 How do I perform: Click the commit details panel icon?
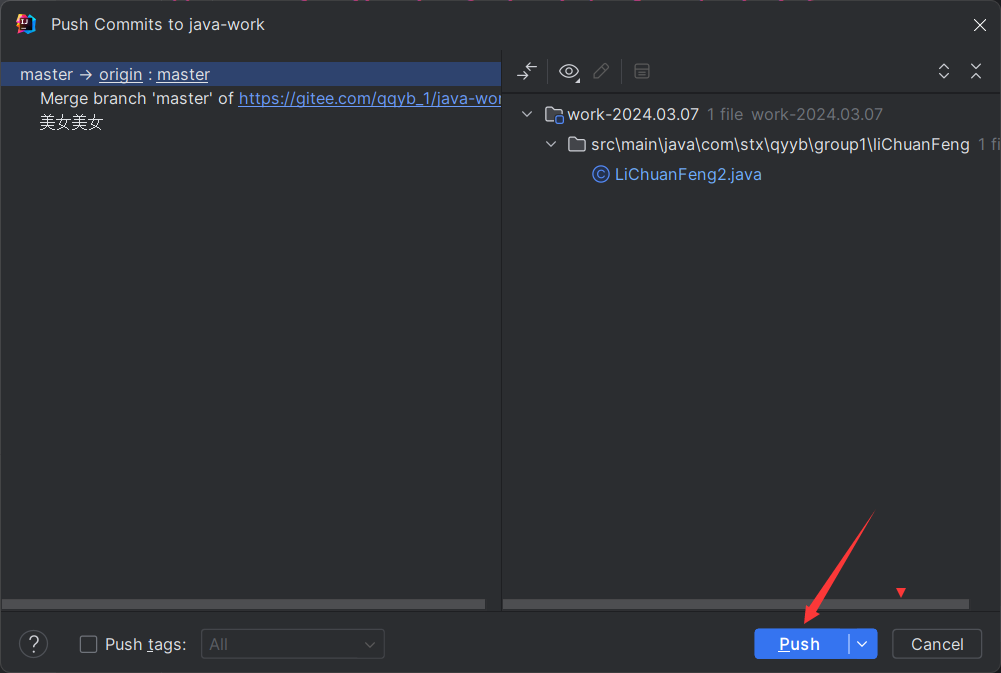coord(642,71)
